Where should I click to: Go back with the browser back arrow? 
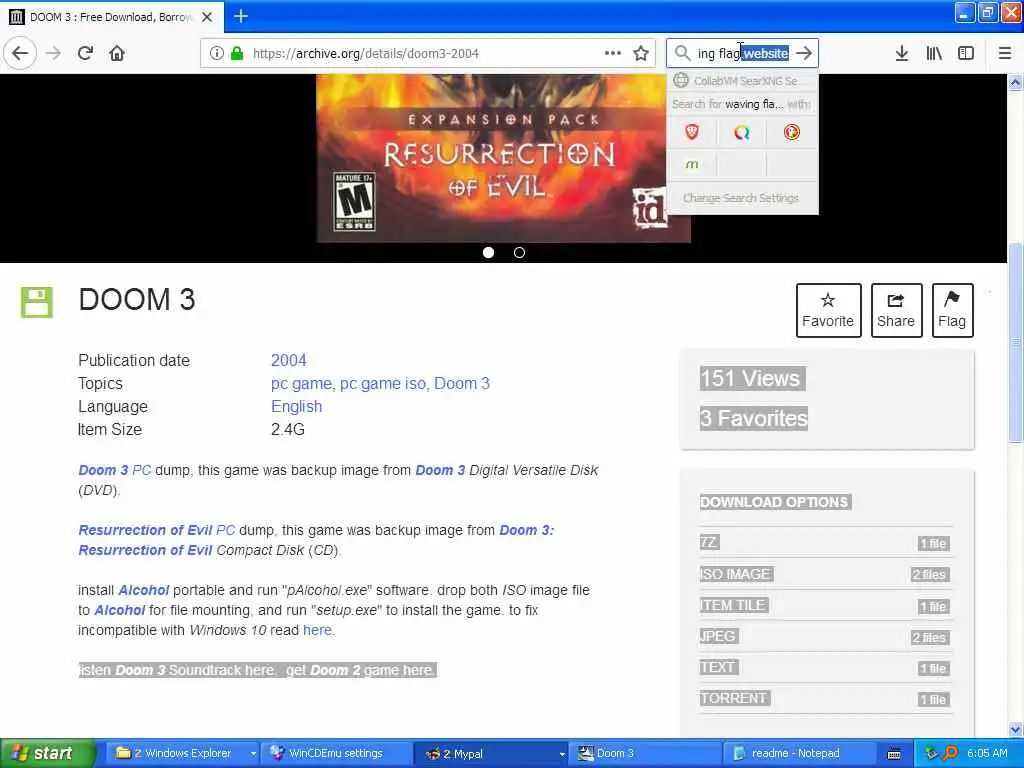tap(20, 53)
